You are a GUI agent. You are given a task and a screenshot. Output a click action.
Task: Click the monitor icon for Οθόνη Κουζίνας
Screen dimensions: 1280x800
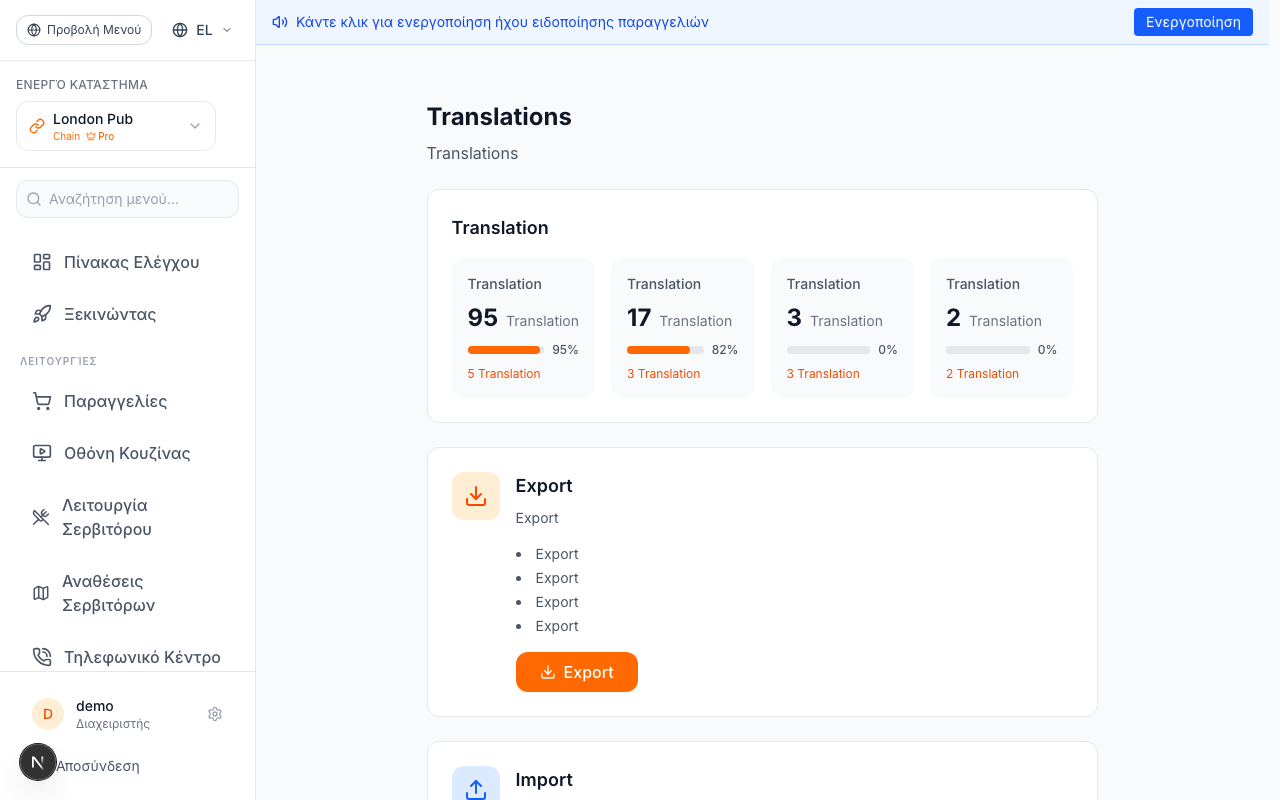pos(42,453)
